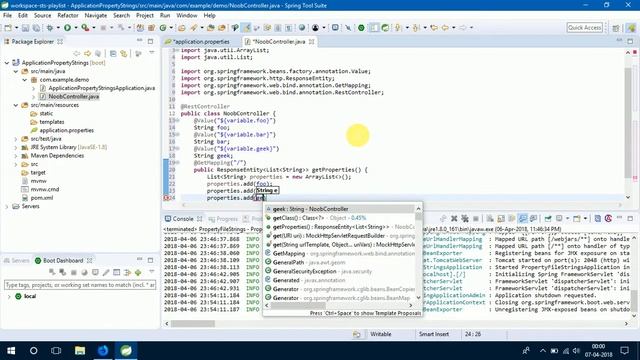Expand ApplicationPropertyStringsApplication.java node
This screenshot has height=360, width=640.
click(33, 88)
